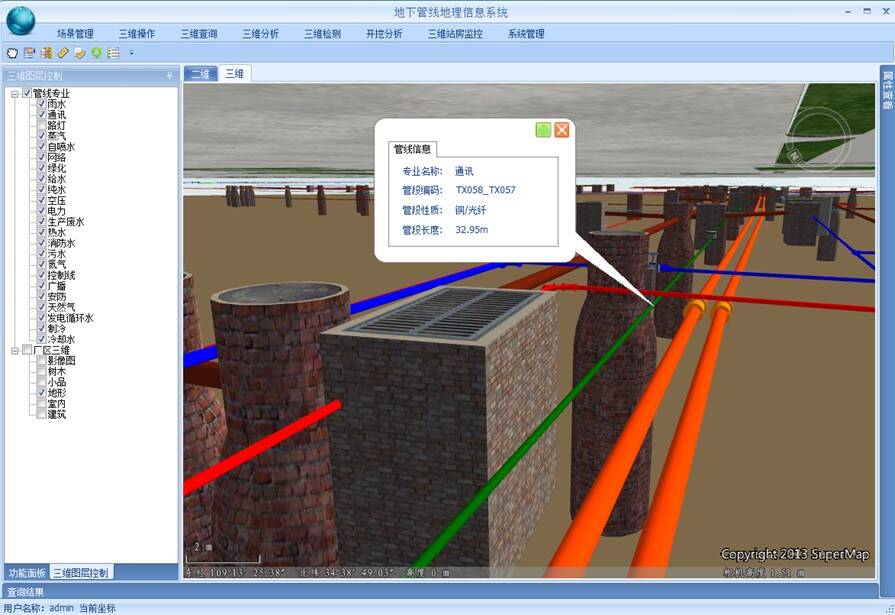
Task: Pin the 三维图层控制 panel
Action: [169, 75]
